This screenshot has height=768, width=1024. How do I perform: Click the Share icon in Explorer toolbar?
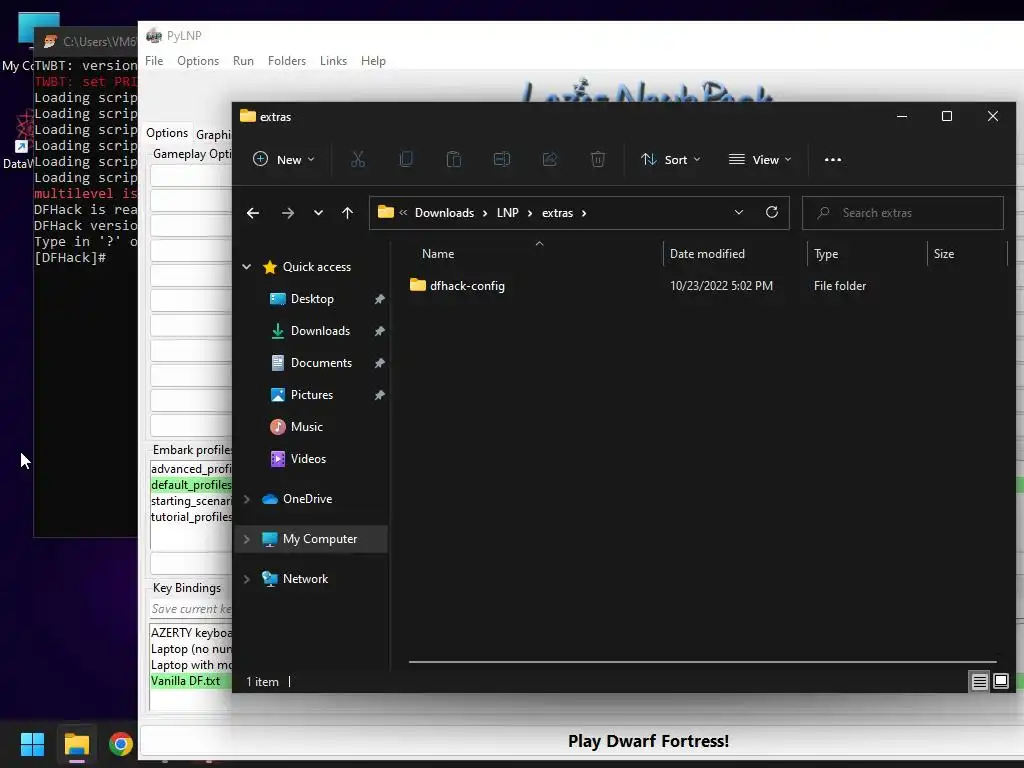[550, 159]
